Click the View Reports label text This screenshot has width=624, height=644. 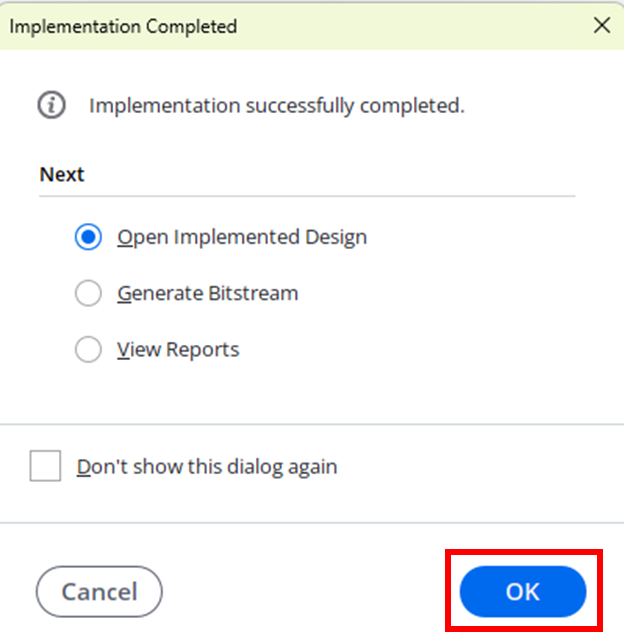(x=178, y=350)
